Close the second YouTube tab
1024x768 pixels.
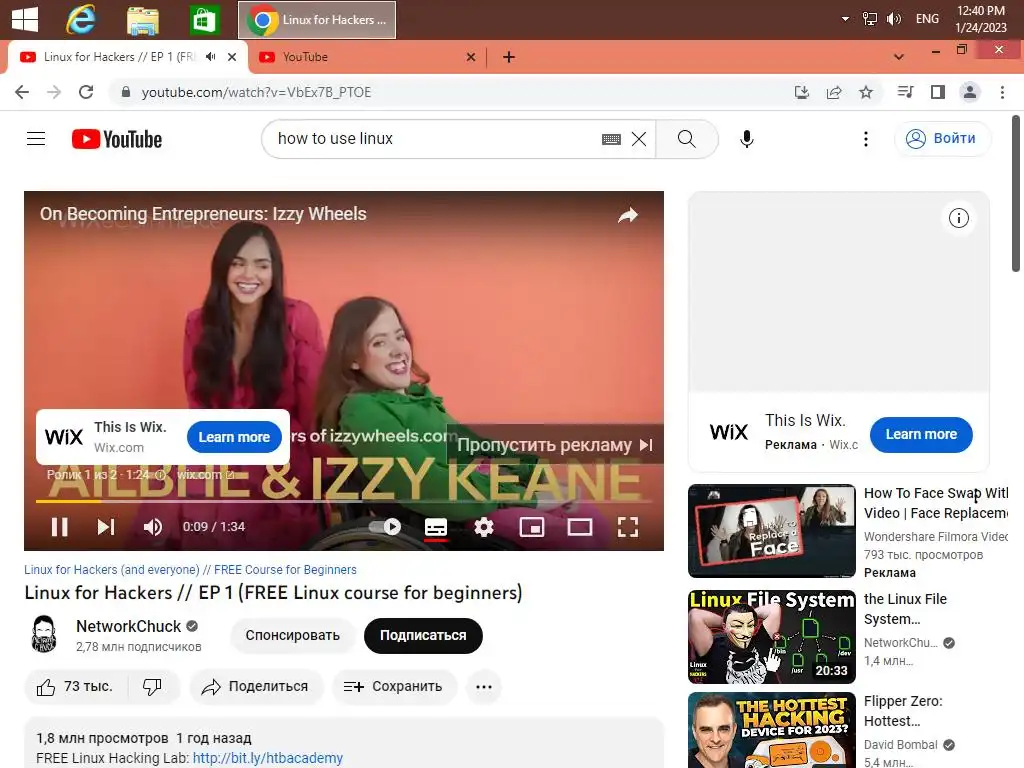click(471, 57)
